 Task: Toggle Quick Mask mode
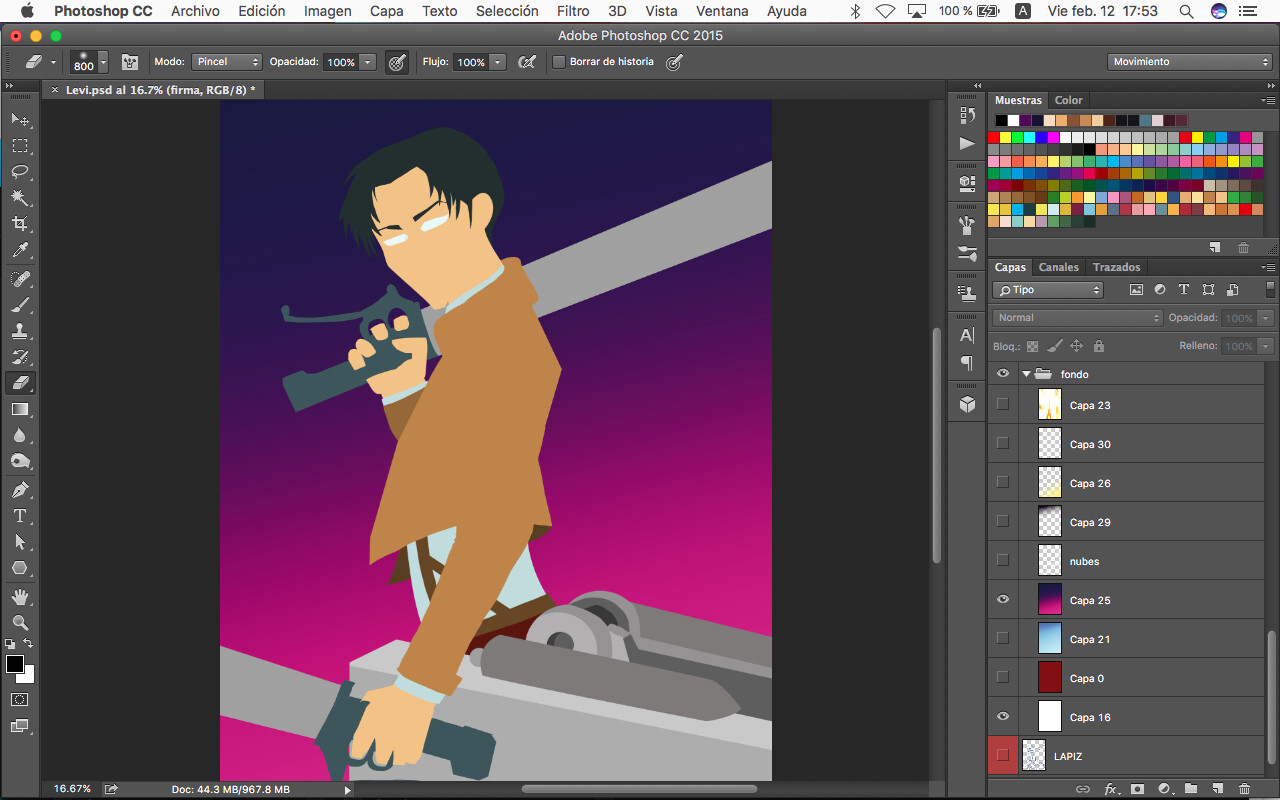coord(20,699)
